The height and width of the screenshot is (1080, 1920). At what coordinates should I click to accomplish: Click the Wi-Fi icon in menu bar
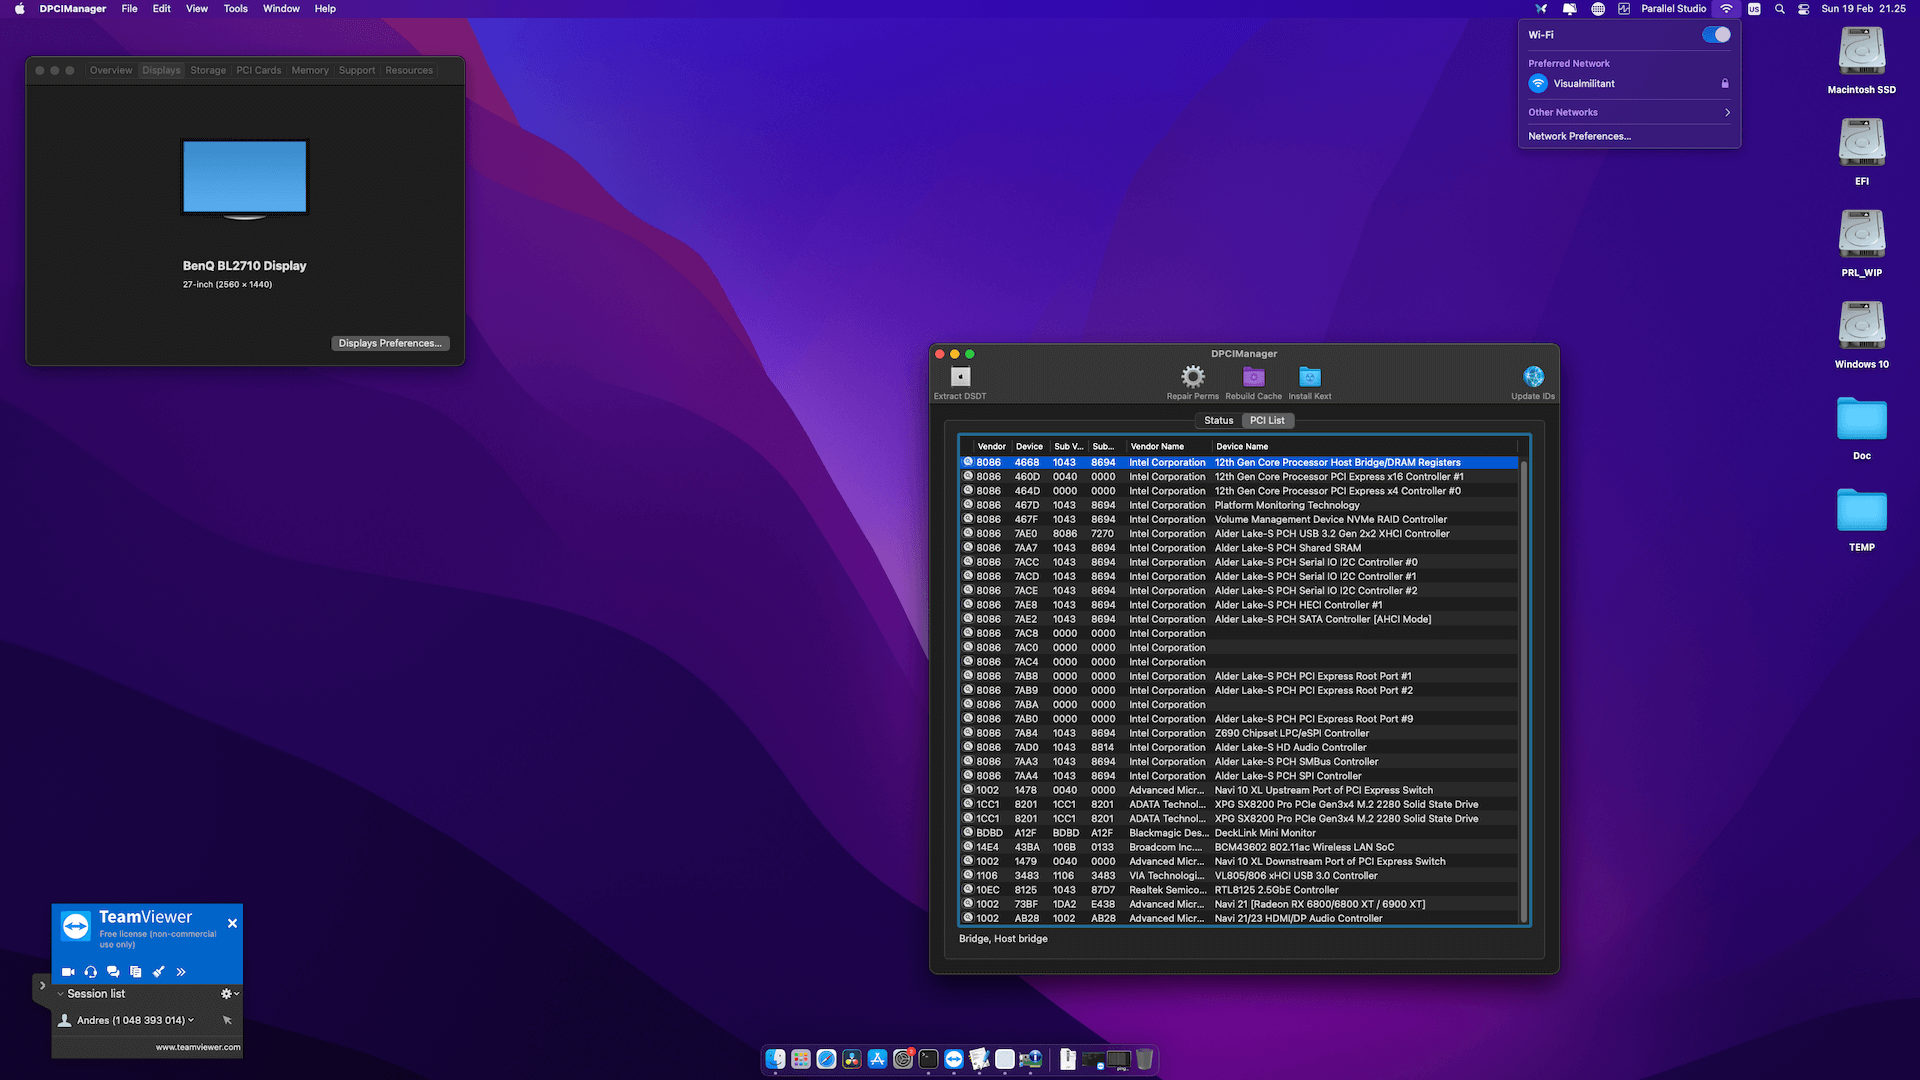[1726, 9]
